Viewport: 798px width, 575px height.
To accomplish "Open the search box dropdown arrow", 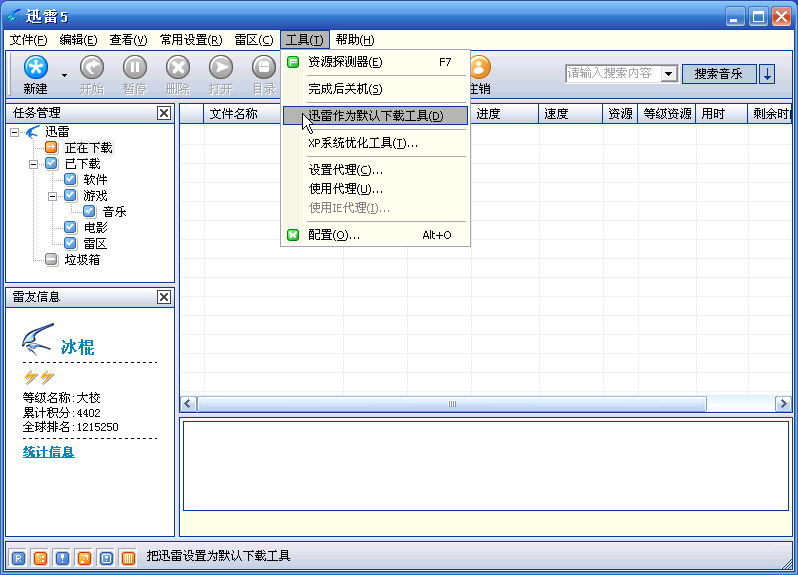I will (669, 74).
